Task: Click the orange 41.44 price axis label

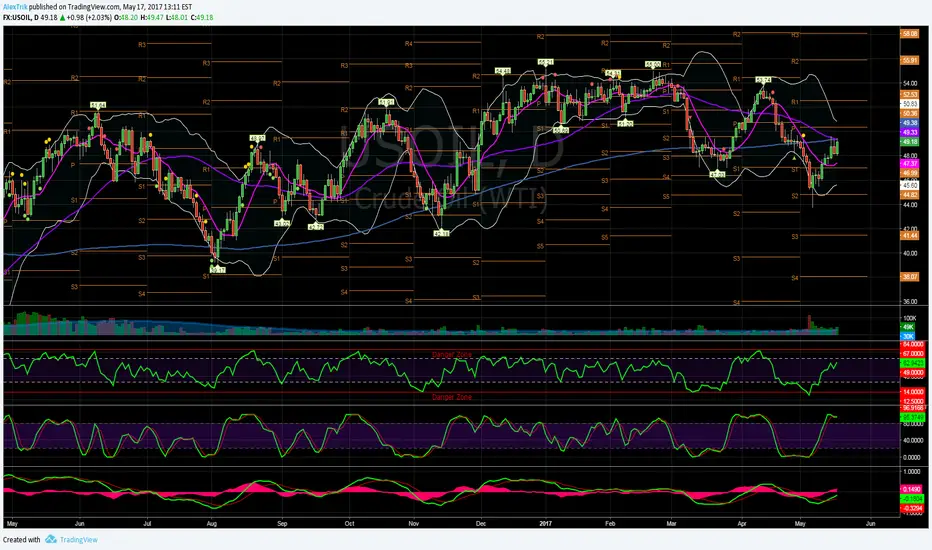Action: [x=910, y=236]
